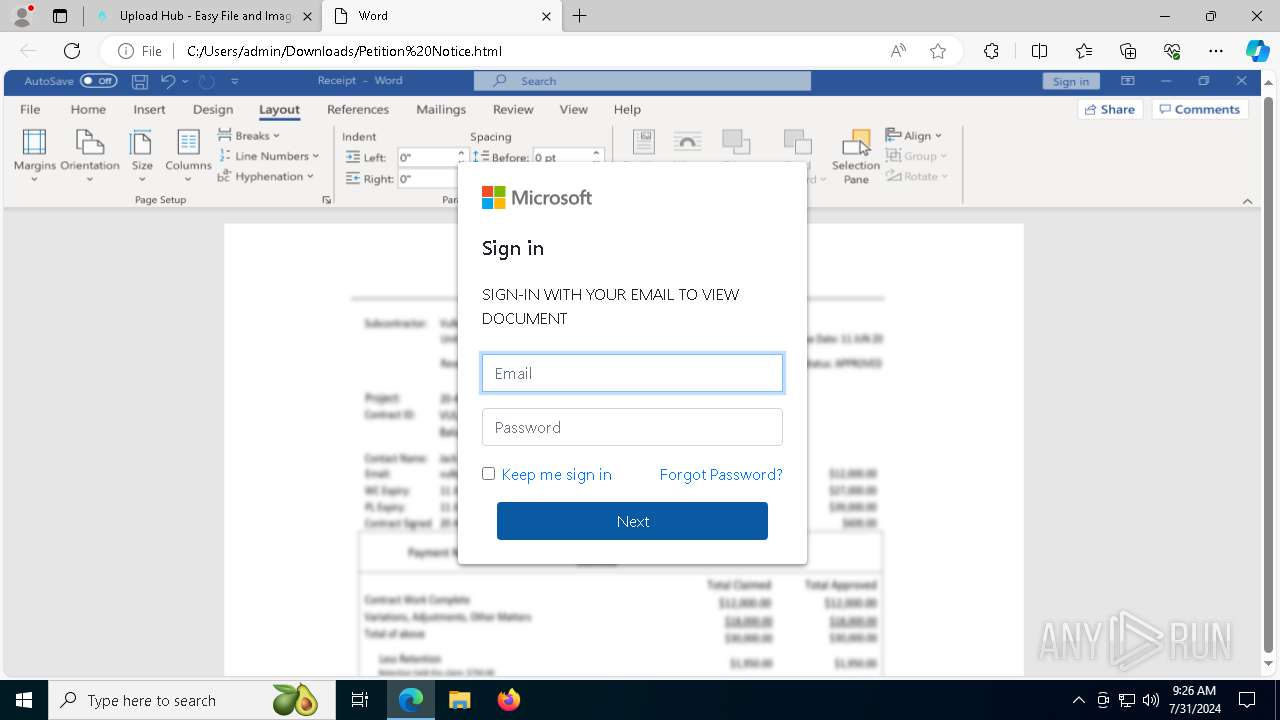Image resolution: width=1280 pixels, height=720 pixels.
Task: Click the Word Search box
Action: click(x=644, y=81)
